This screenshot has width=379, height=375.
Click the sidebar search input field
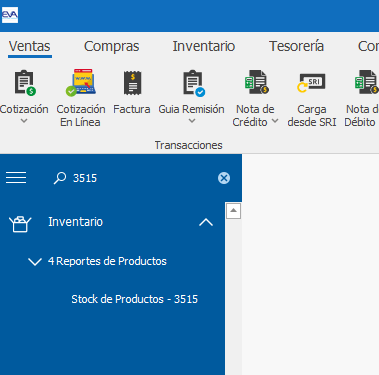(142, 178)
